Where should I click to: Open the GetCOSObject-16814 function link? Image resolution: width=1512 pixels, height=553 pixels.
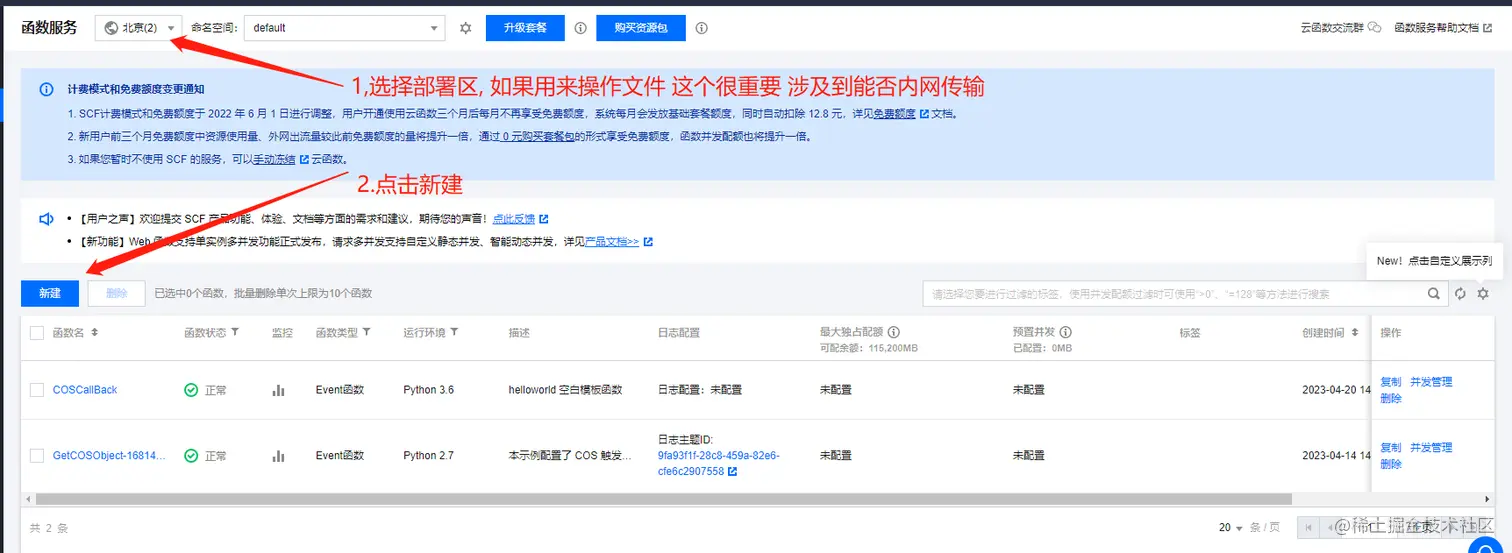coord(110,455)
